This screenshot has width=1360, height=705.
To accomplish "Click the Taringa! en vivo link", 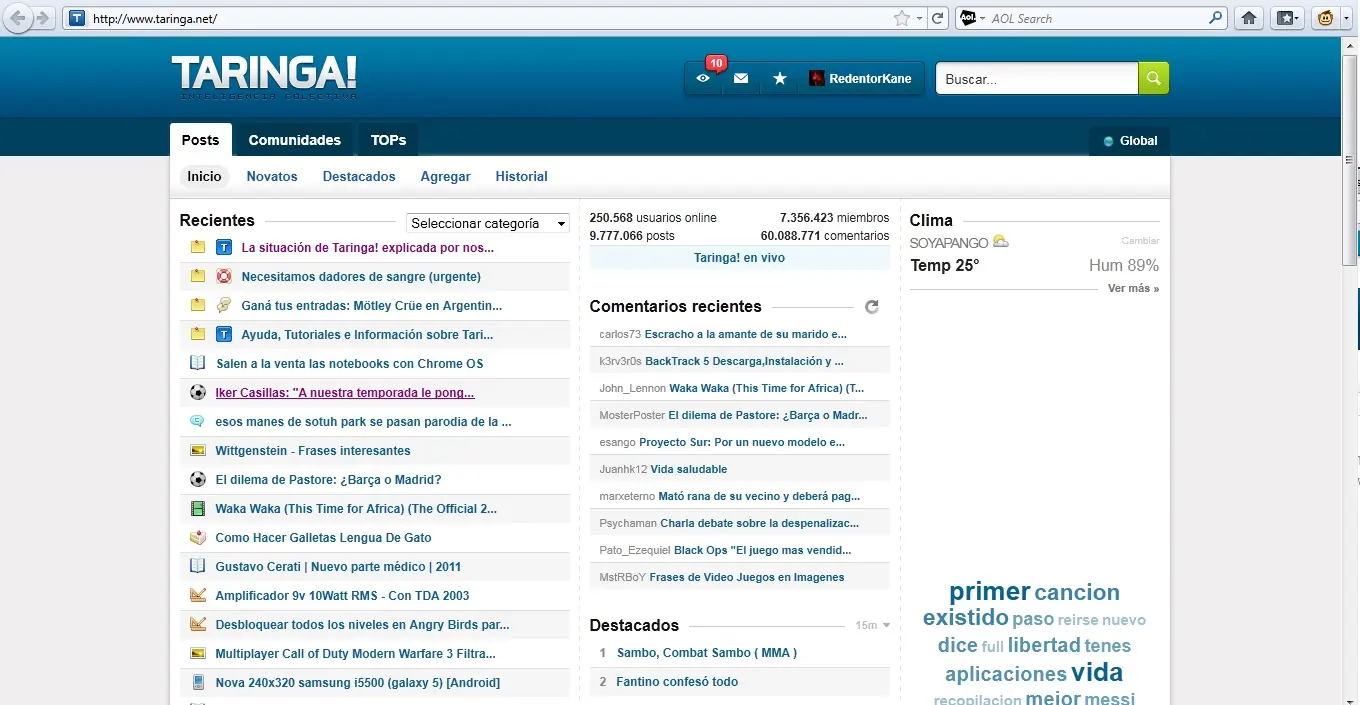I will 740,258.
